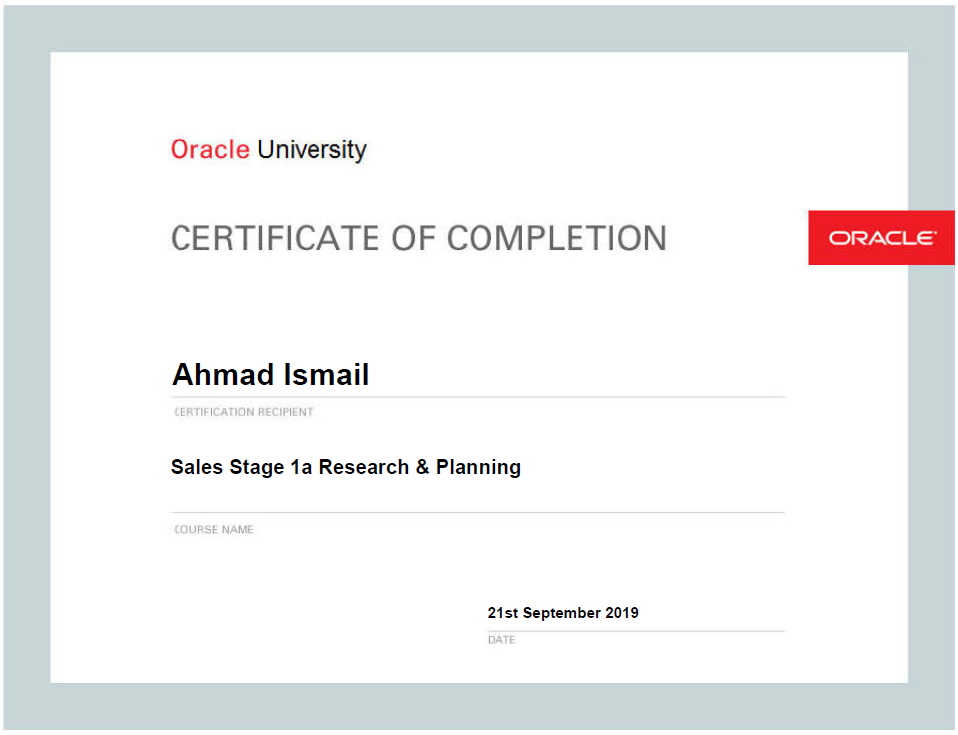Image resolution: width=958 pixels, height=735 pixels.
Task: Select the date 21st September 2019
Action: click(x=562, y=612)
